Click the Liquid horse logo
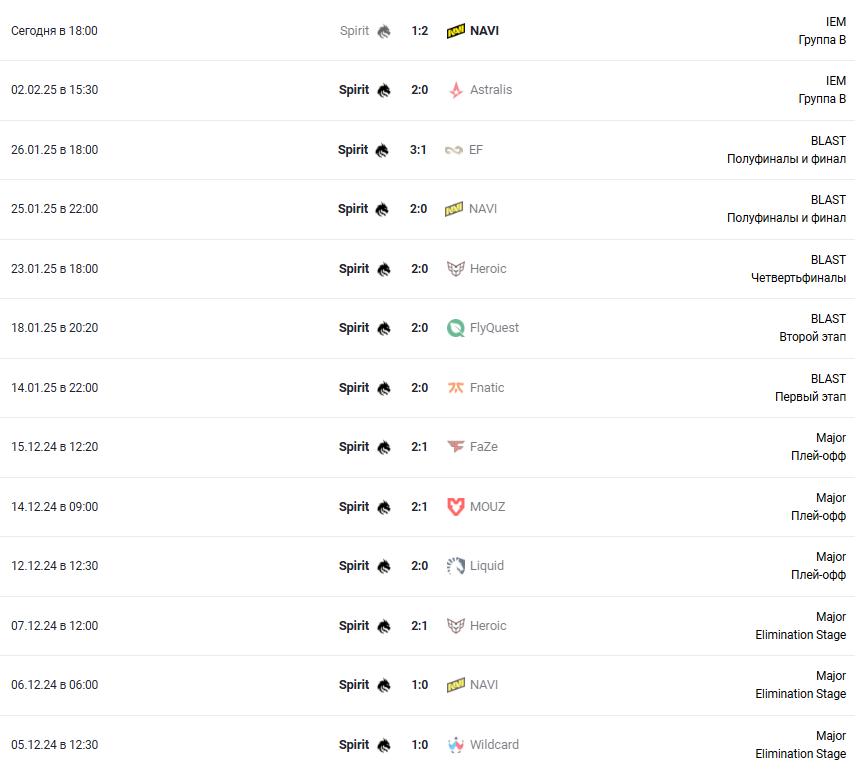Viewport: 855px width, 769px height. tap(456, 566)
